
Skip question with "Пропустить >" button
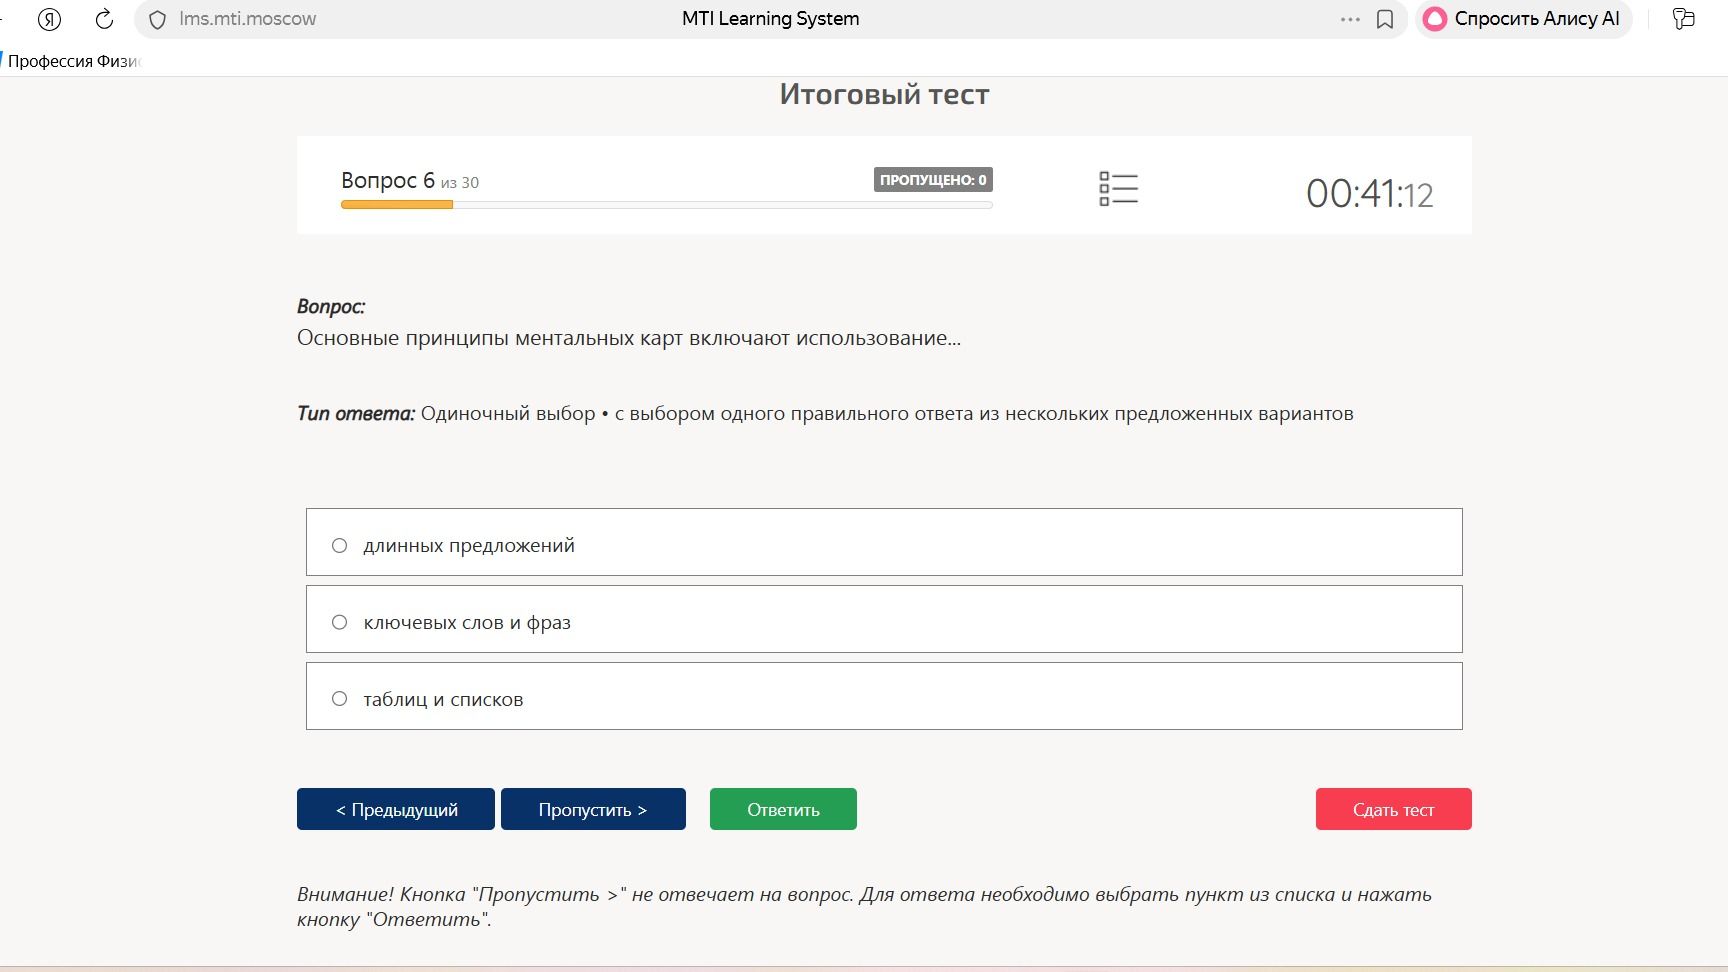[x=593, y=809]
